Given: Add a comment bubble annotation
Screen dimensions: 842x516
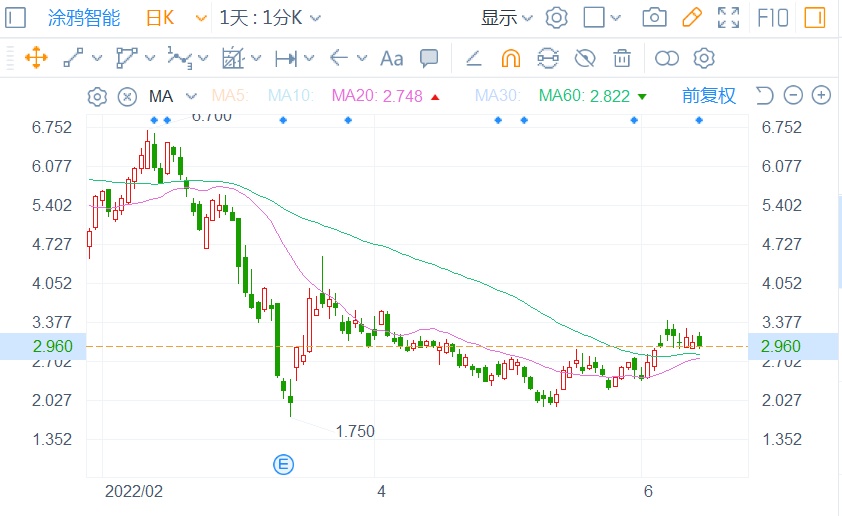Looking at the screenshot, I should 429,58.
